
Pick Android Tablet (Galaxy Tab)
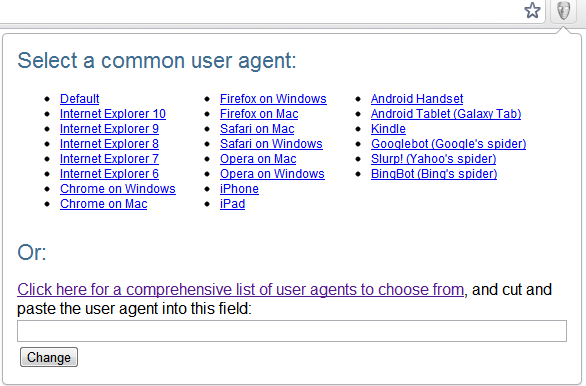point(446,114)
